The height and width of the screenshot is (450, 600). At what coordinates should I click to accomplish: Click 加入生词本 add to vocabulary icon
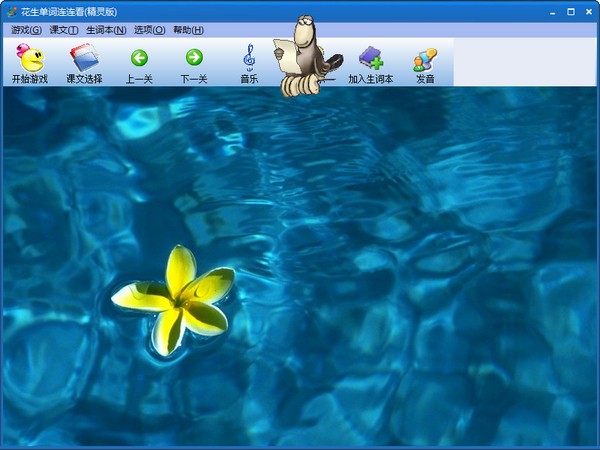[x=370, y=62]
